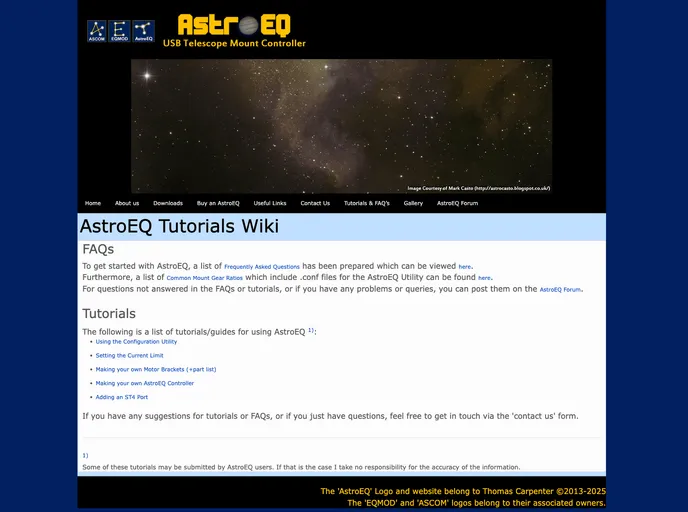The width and height of the screenshot is (688, 512).
Task: Click the nebula banner image
Action: pos(341,126)
